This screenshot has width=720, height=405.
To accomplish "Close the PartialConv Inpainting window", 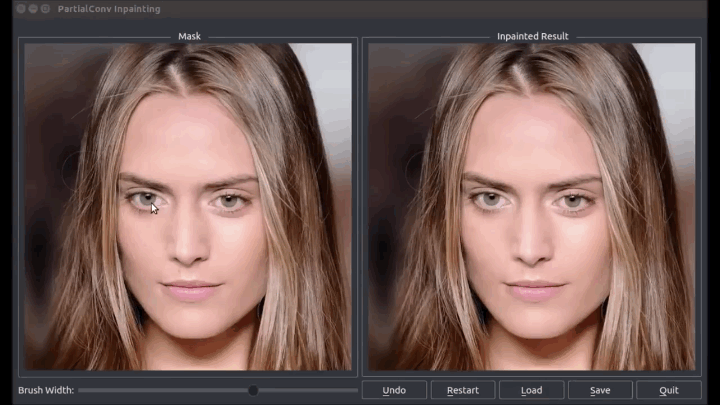I will [21, 8].
